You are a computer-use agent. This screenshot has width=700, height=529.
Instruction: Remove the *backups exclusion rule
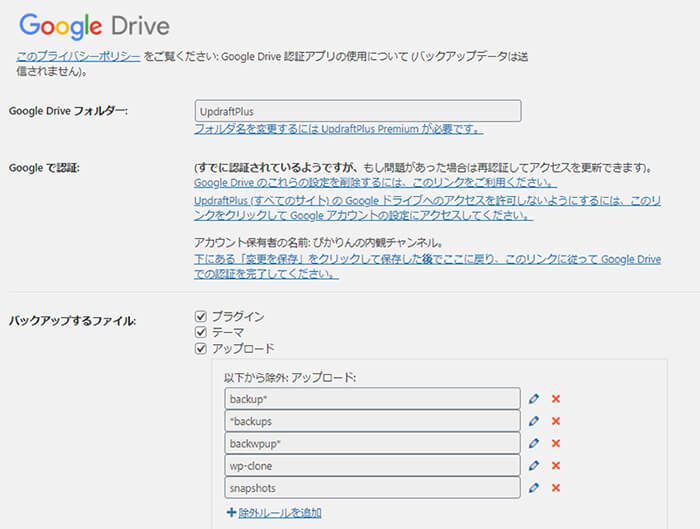[556, 421]
